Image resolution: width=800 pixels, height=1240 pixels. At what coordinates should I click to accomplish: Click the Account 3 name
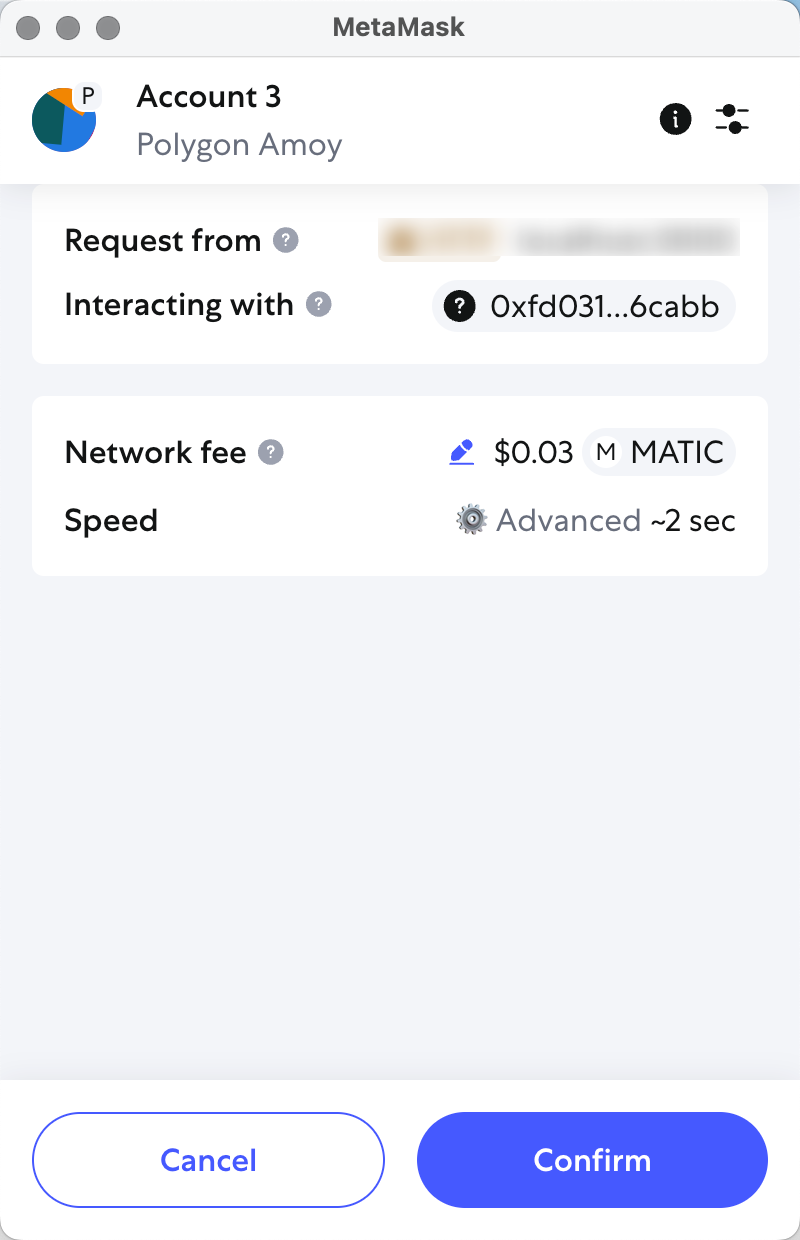[x=209, y=97]
